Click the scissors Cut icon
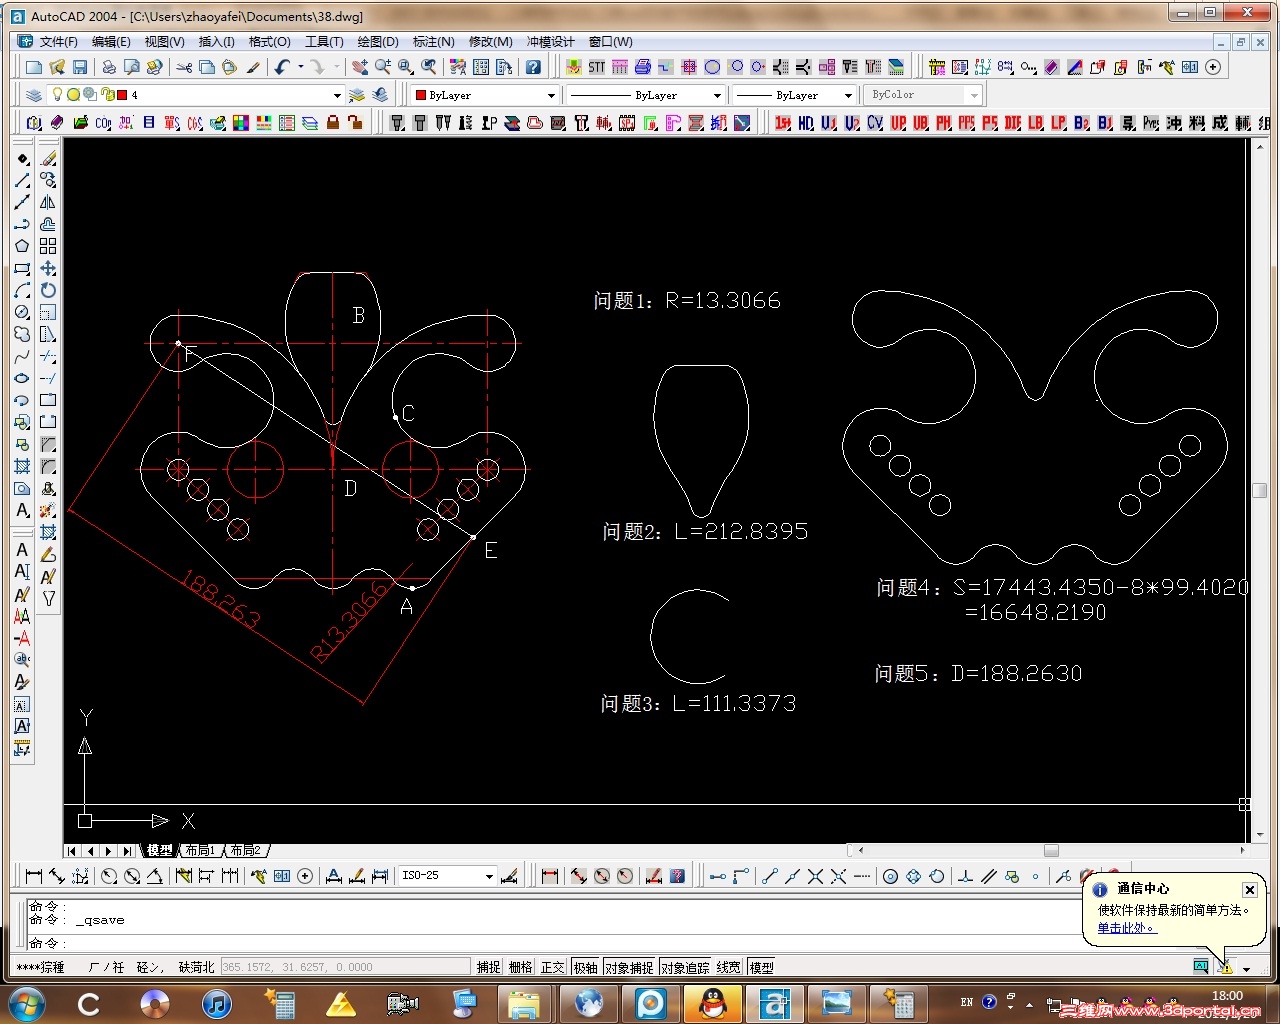 pyautogui.click(x=184, y=67)
